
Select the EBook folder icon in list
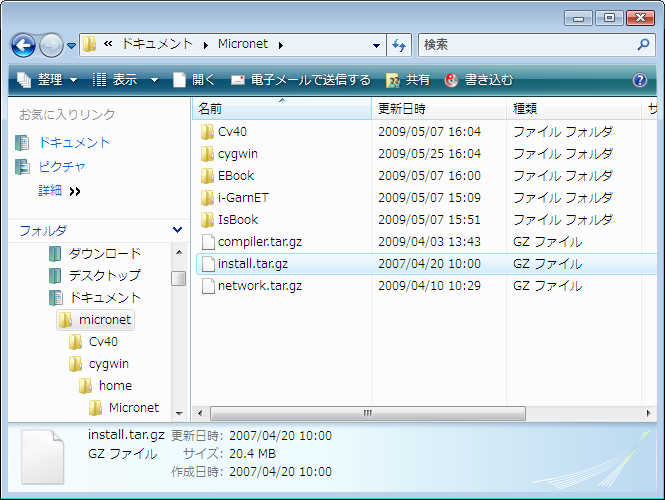(x=207, y=176)
